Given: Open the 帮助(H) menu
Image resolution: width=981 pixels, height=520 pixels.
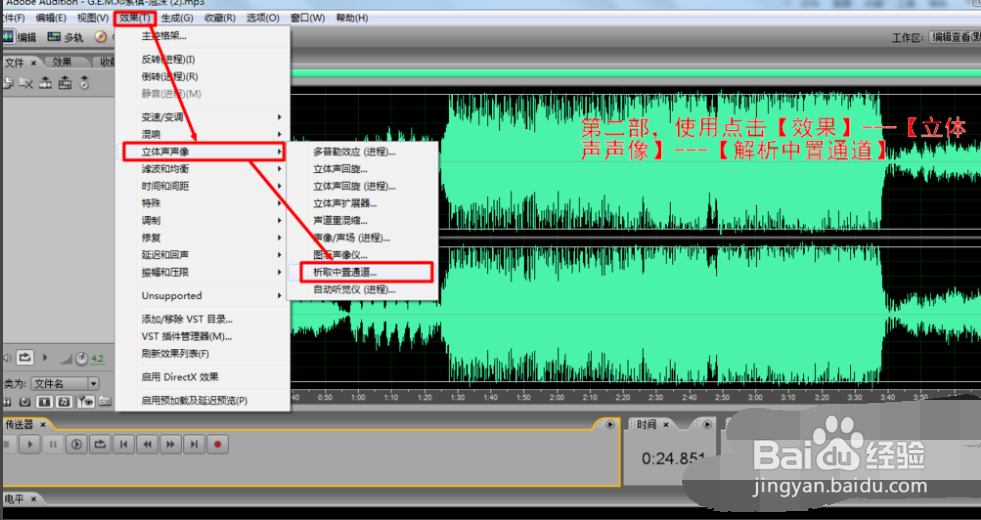Looking at the screenshot, I should [352, 18].
